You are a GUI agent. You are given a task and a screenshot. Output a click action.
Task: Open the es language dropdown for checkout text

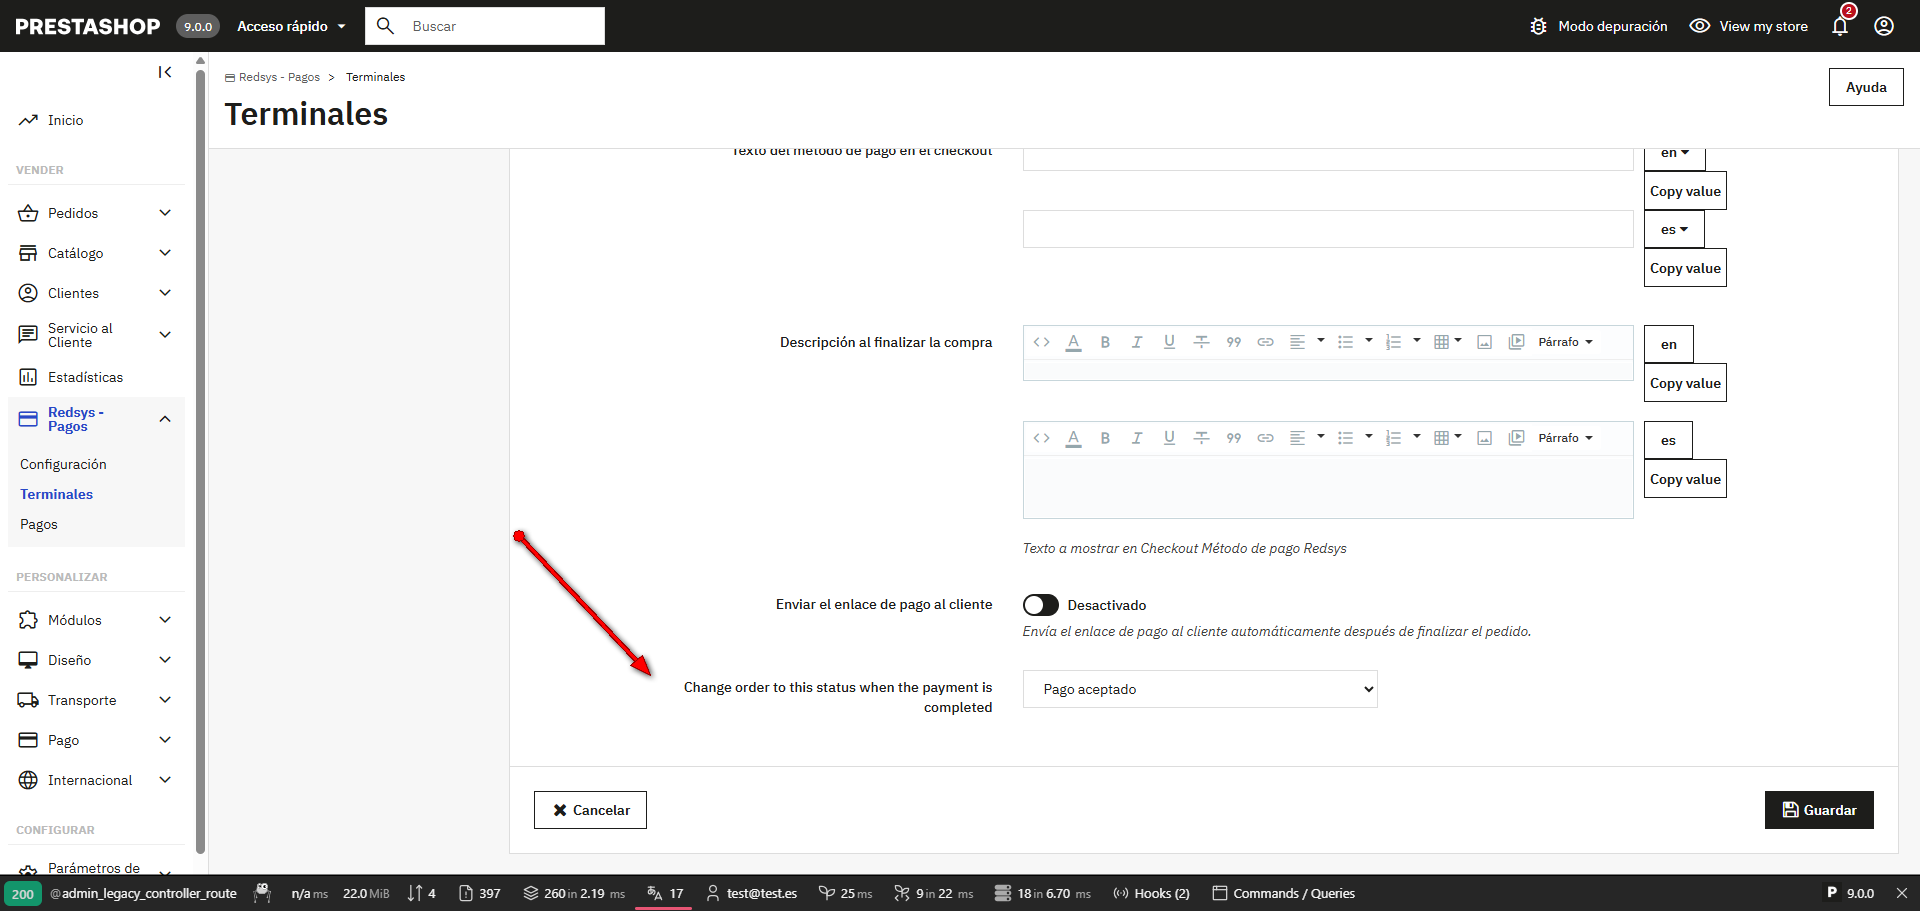(1674, 230)
